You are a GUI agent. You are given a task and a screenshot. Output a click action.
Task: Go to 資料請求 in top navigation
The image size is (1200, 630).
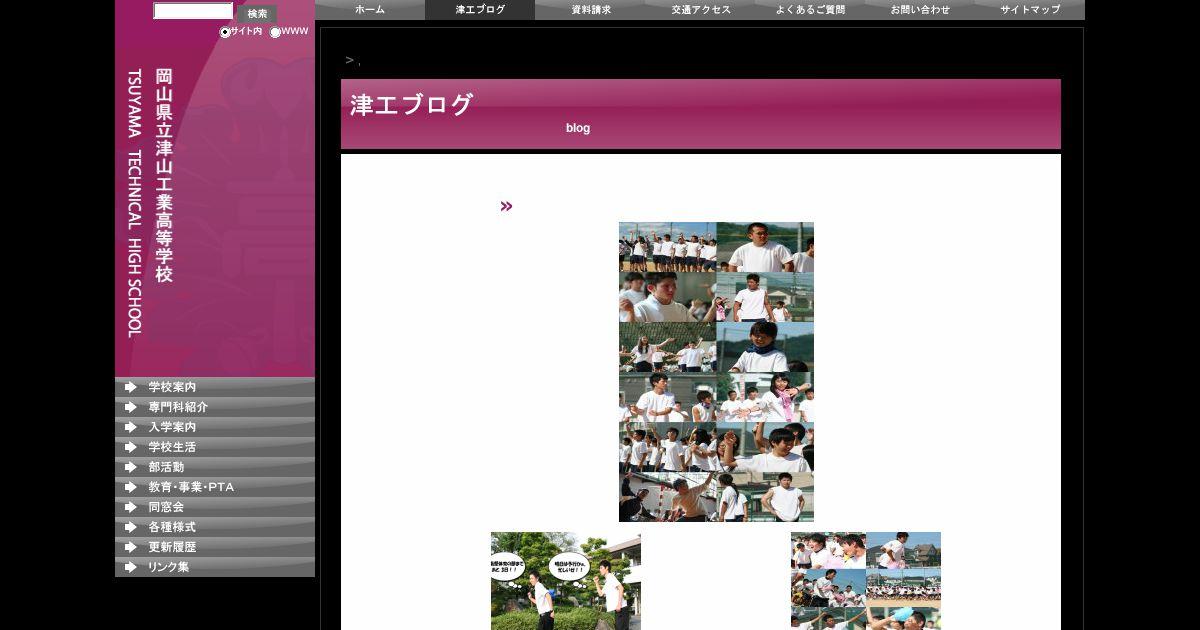[x=590, y=10]
